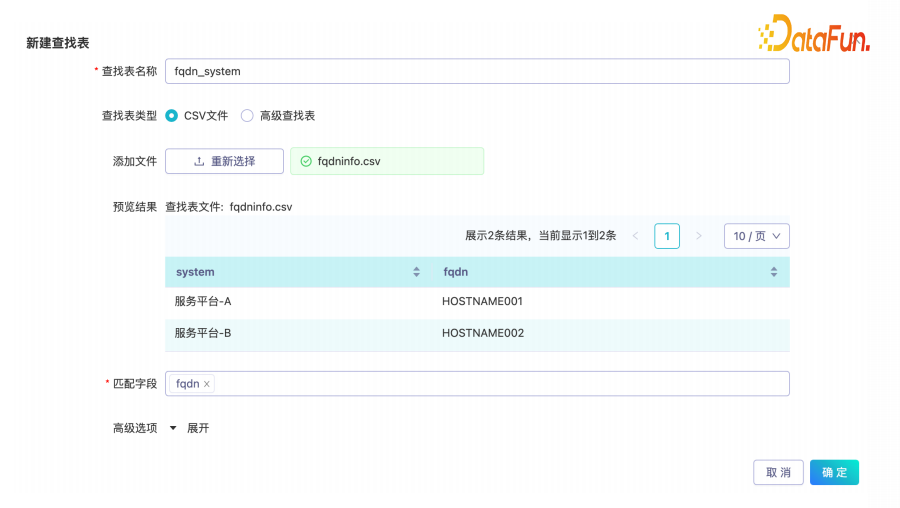Click the 查找表名称 input field

pos(477,72)
